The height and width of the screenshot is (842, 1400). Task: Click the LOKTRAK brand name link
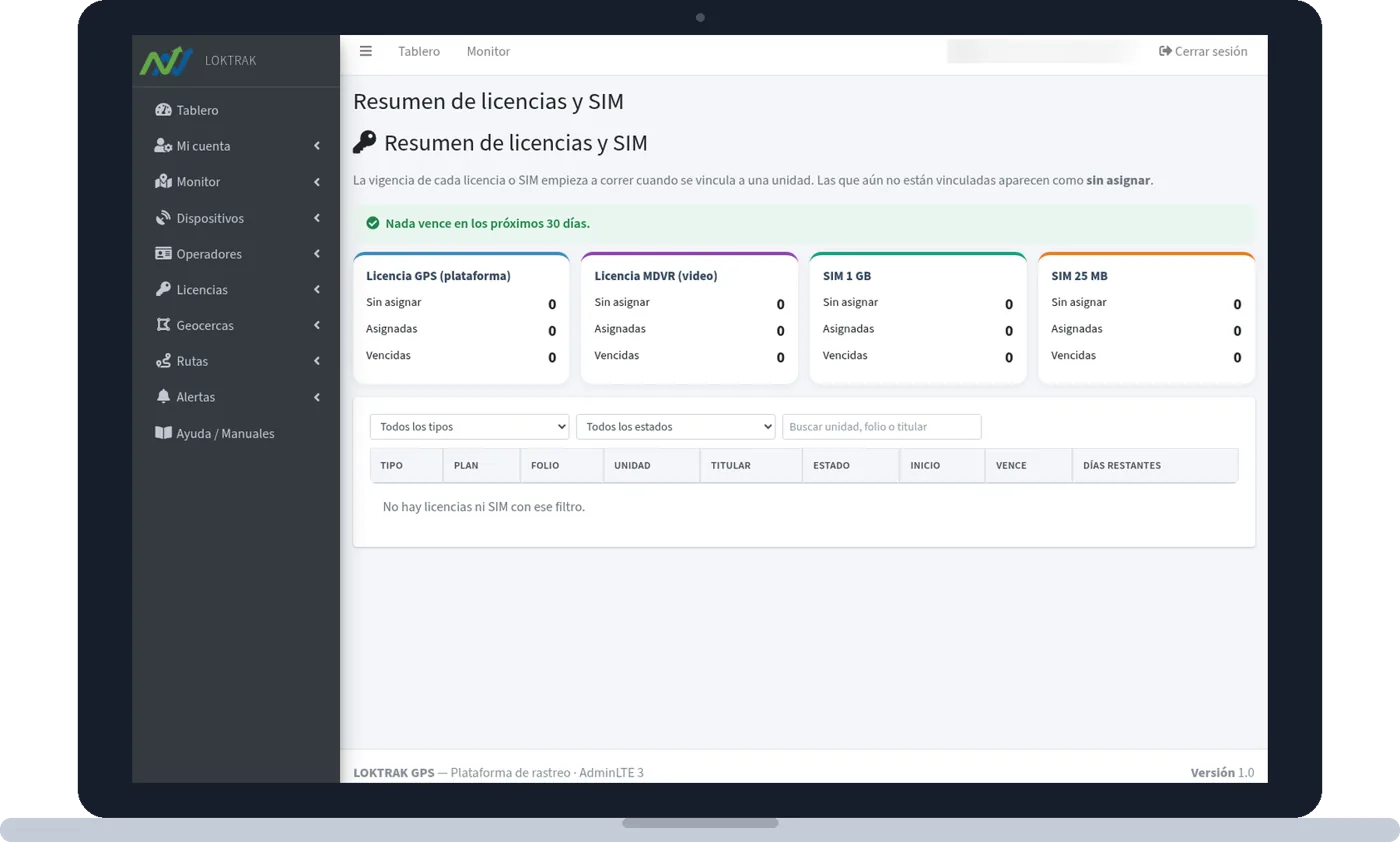[x=230, y=61]
